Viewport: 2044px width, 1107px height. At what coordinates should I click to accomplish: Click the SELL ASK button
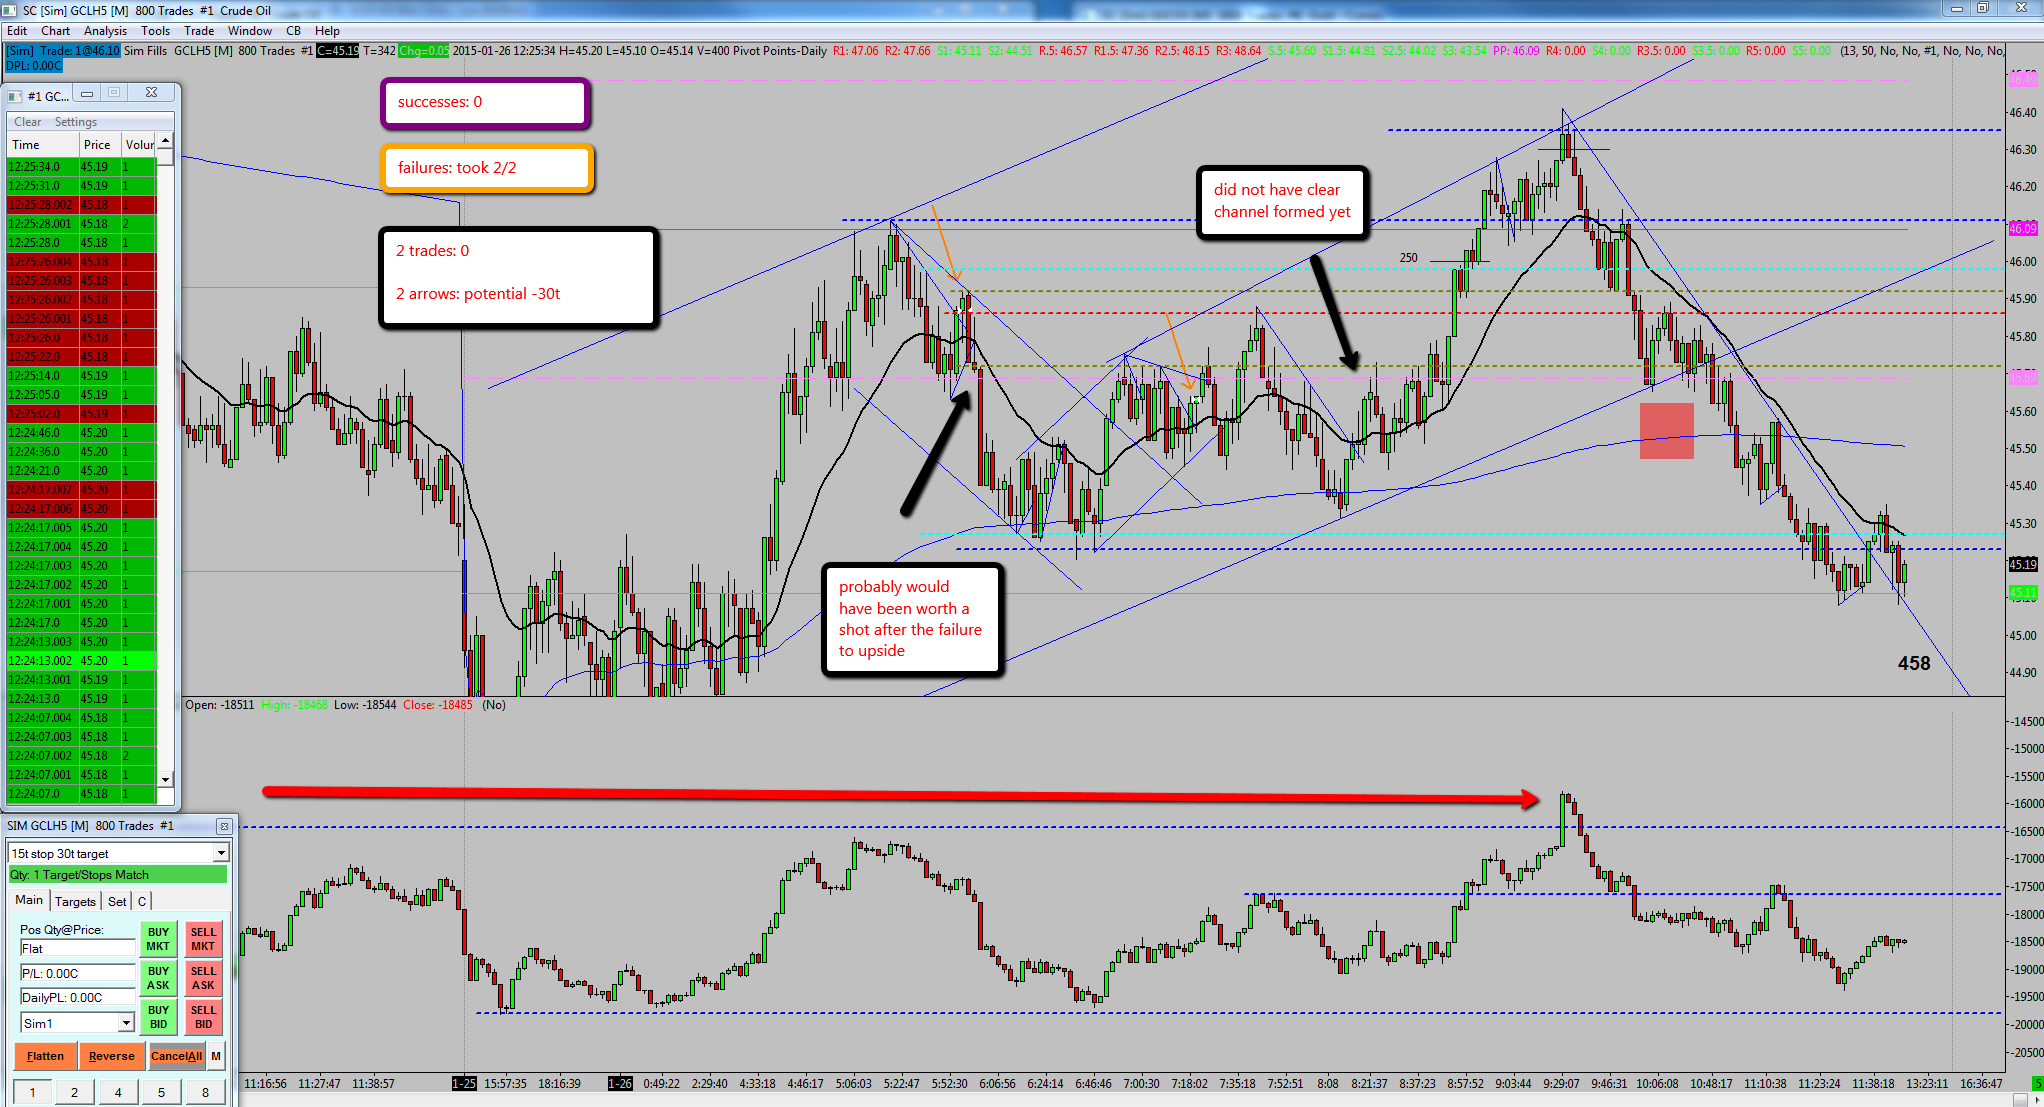[203, 978]
